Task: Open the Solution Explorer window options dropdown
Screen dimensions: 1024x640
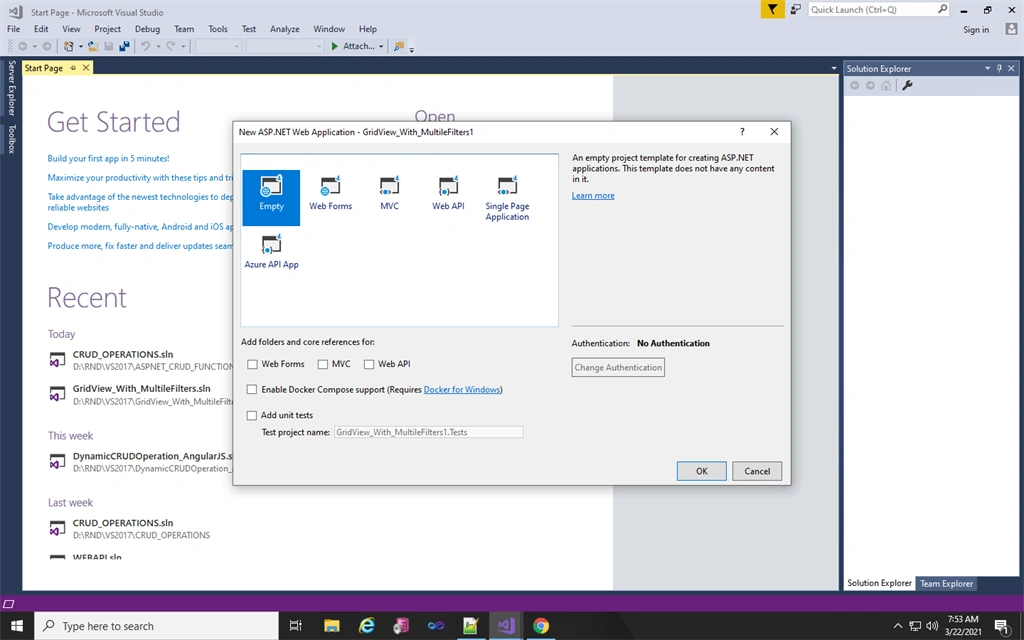Action: (987, 68)
